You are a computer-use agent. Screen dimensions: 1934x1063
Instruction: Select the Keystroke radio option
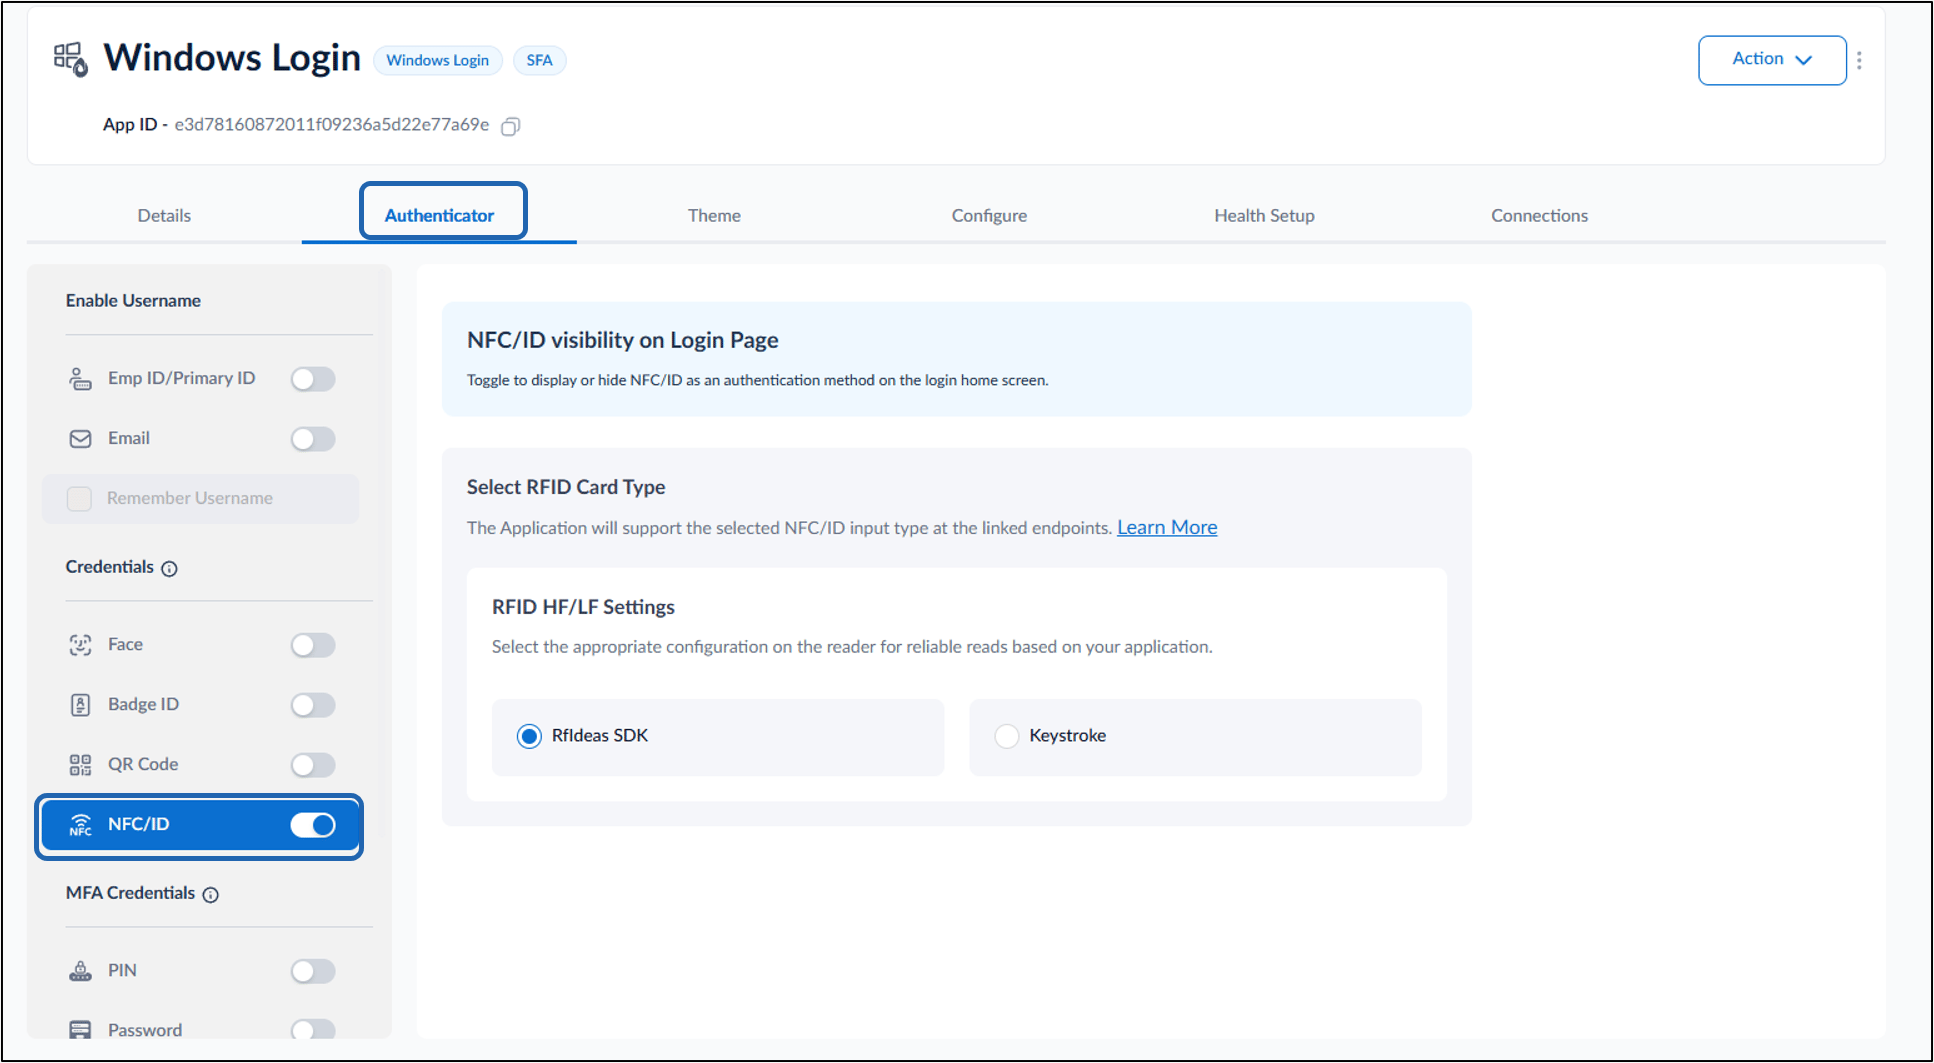pos(1007,736)
